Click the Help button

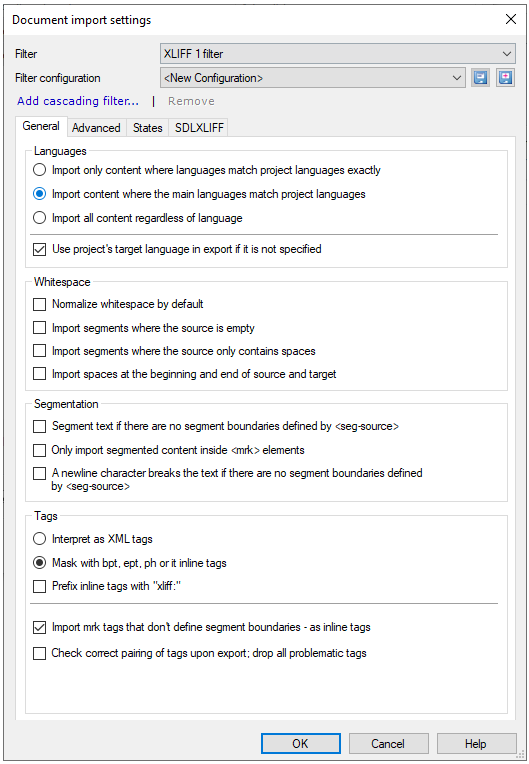pyautogui.click(x=476, y=744)
